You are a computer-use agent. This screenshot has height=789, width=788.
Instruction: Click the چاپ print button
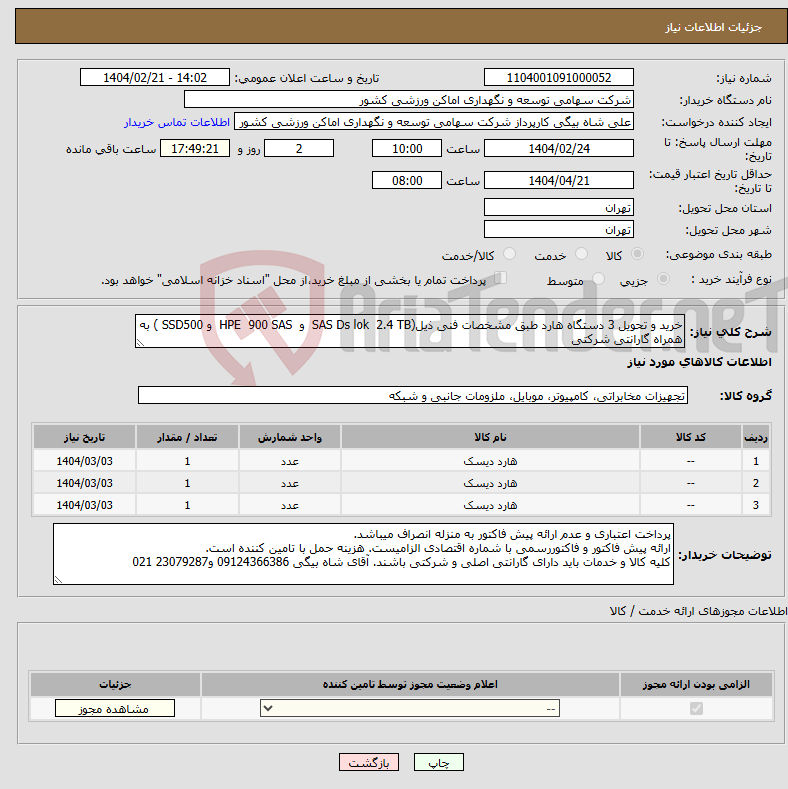tap(438, 762)
